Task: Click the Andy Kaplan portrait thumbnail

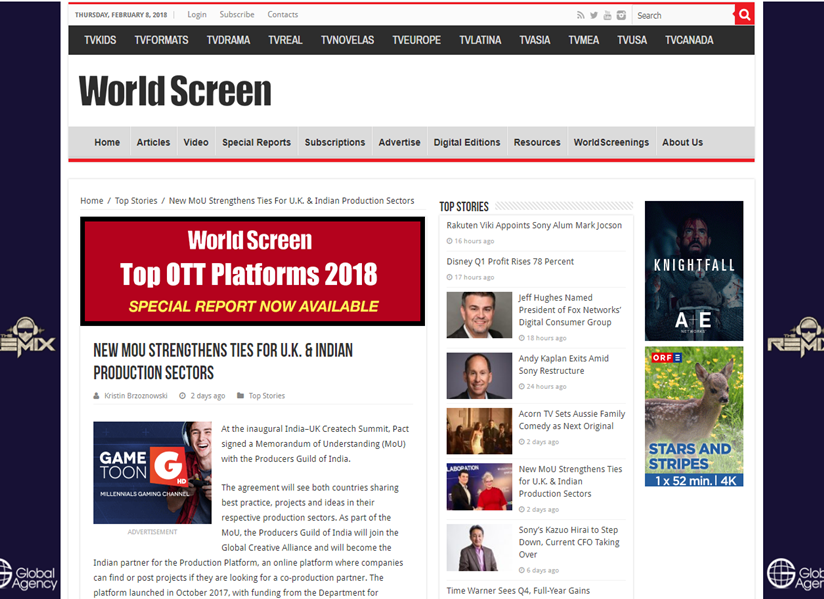Action: click(479, 376)
